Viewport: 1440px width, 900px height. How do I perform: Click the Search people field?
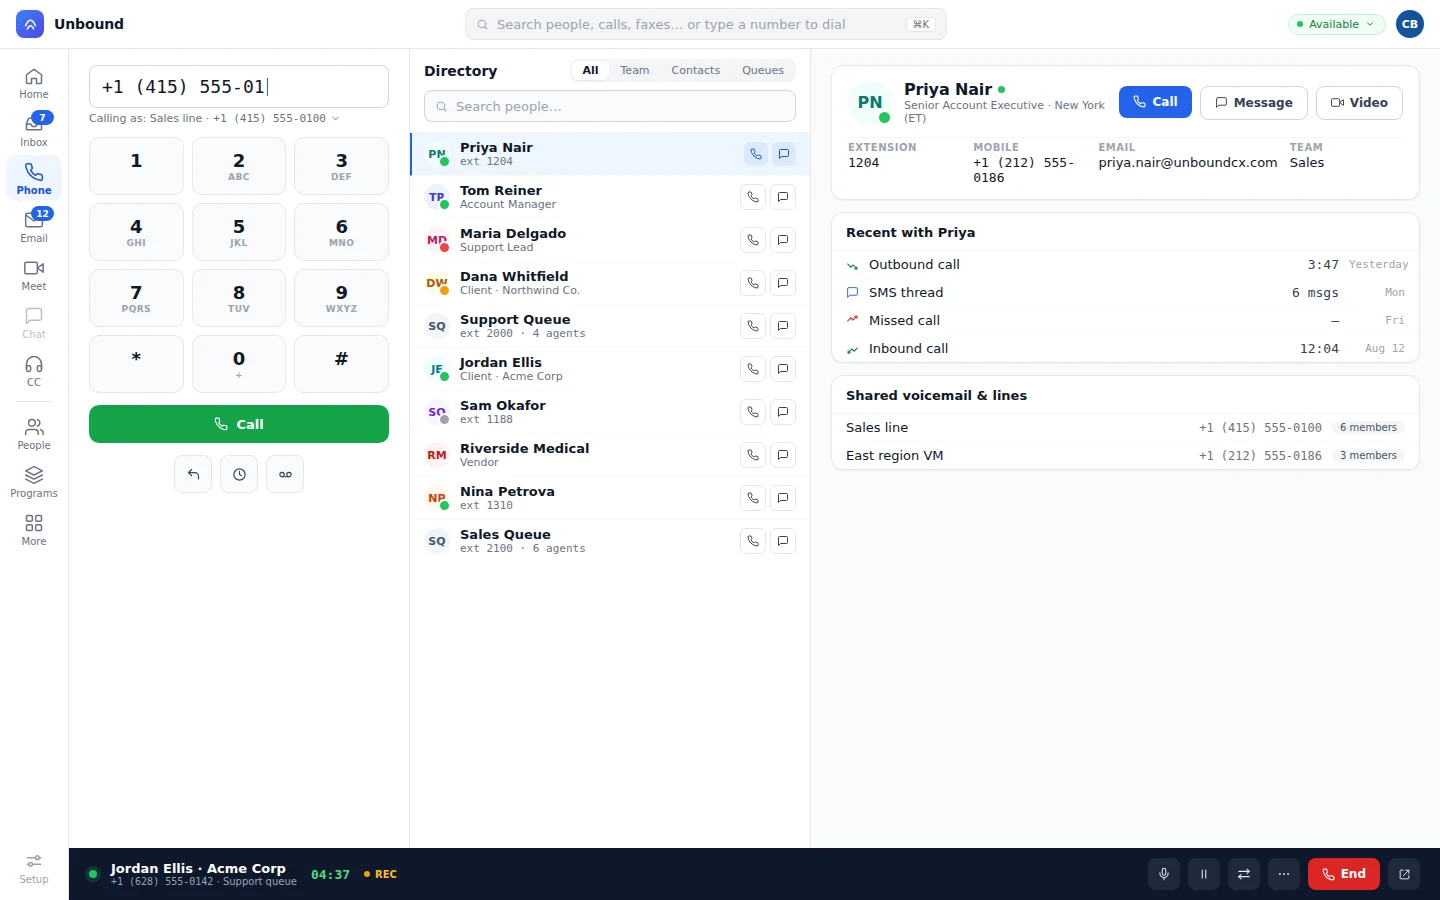(x=610, y=106)
